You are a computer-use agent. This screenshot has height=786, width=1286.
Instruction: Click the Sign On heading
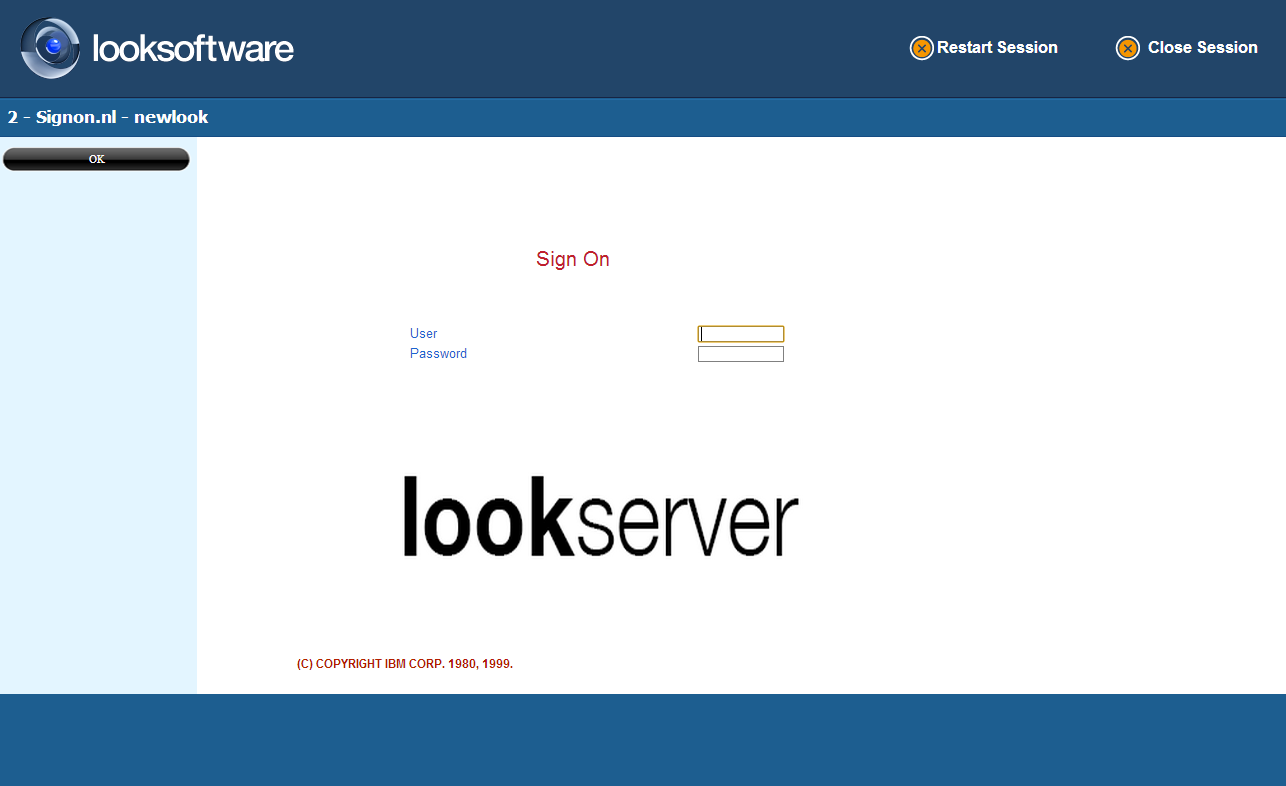pyautogui.click(x=573, y=259)
